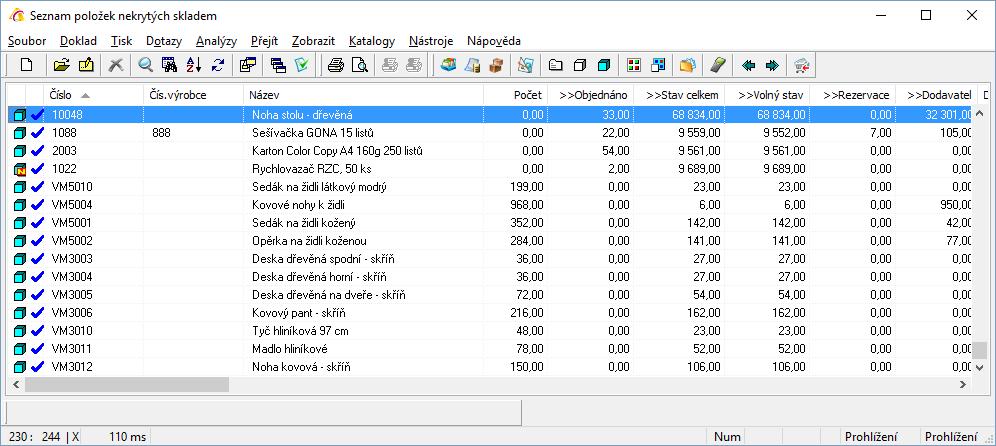This screenshot has width=996, height=446.
Task: Click the >>Objednáno column header
Action: tap(591, 95)
